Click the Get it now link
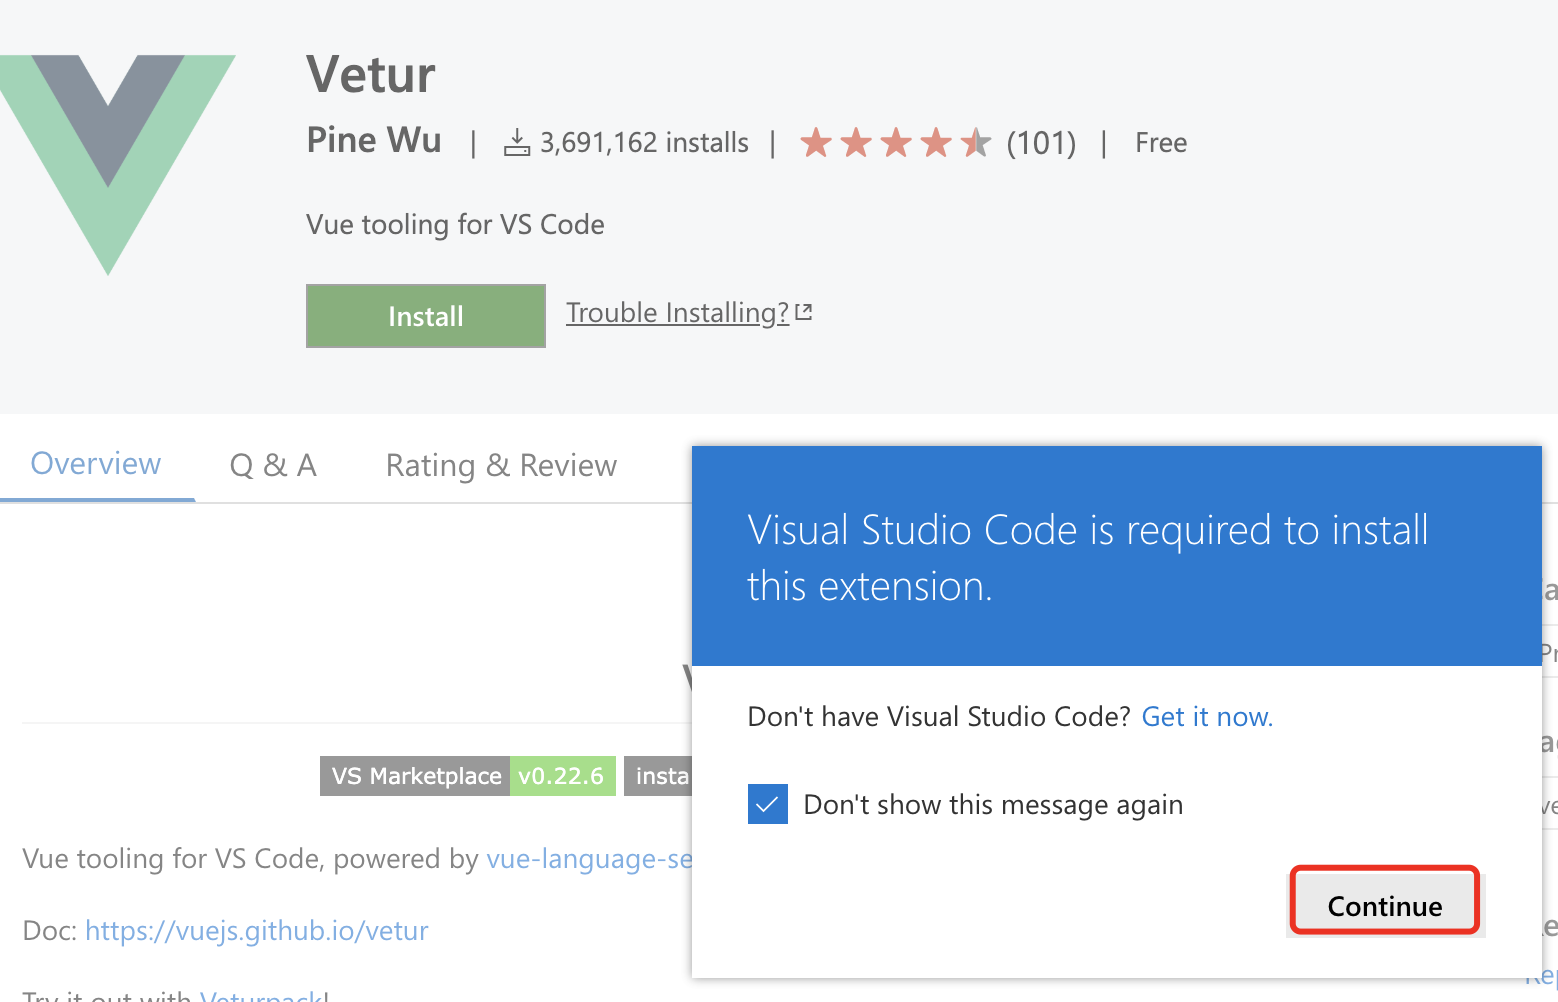The width and height of the screenshot is (1558, 1002). [x=1207, y=717]
